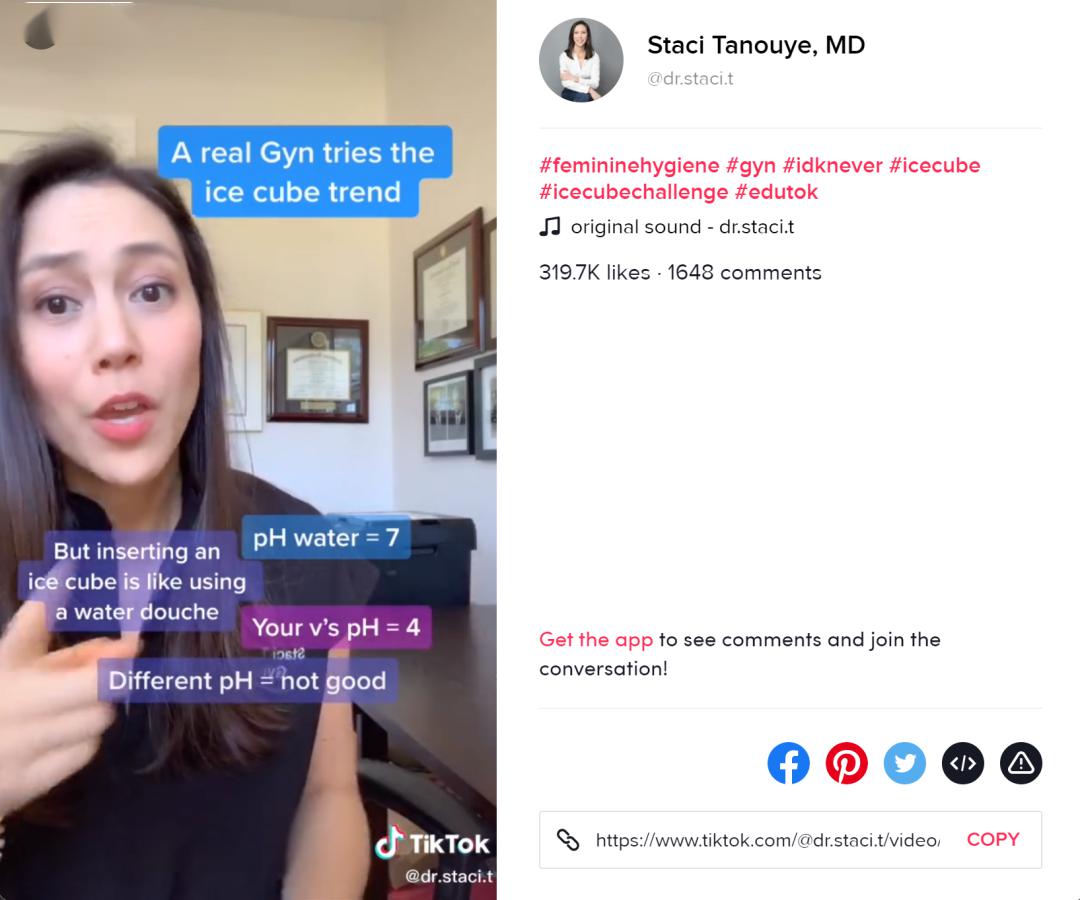The width and height of the screenshot is (1080, 900).
Task: Open original sound - dr.staci.t
Action: point(682,227)
